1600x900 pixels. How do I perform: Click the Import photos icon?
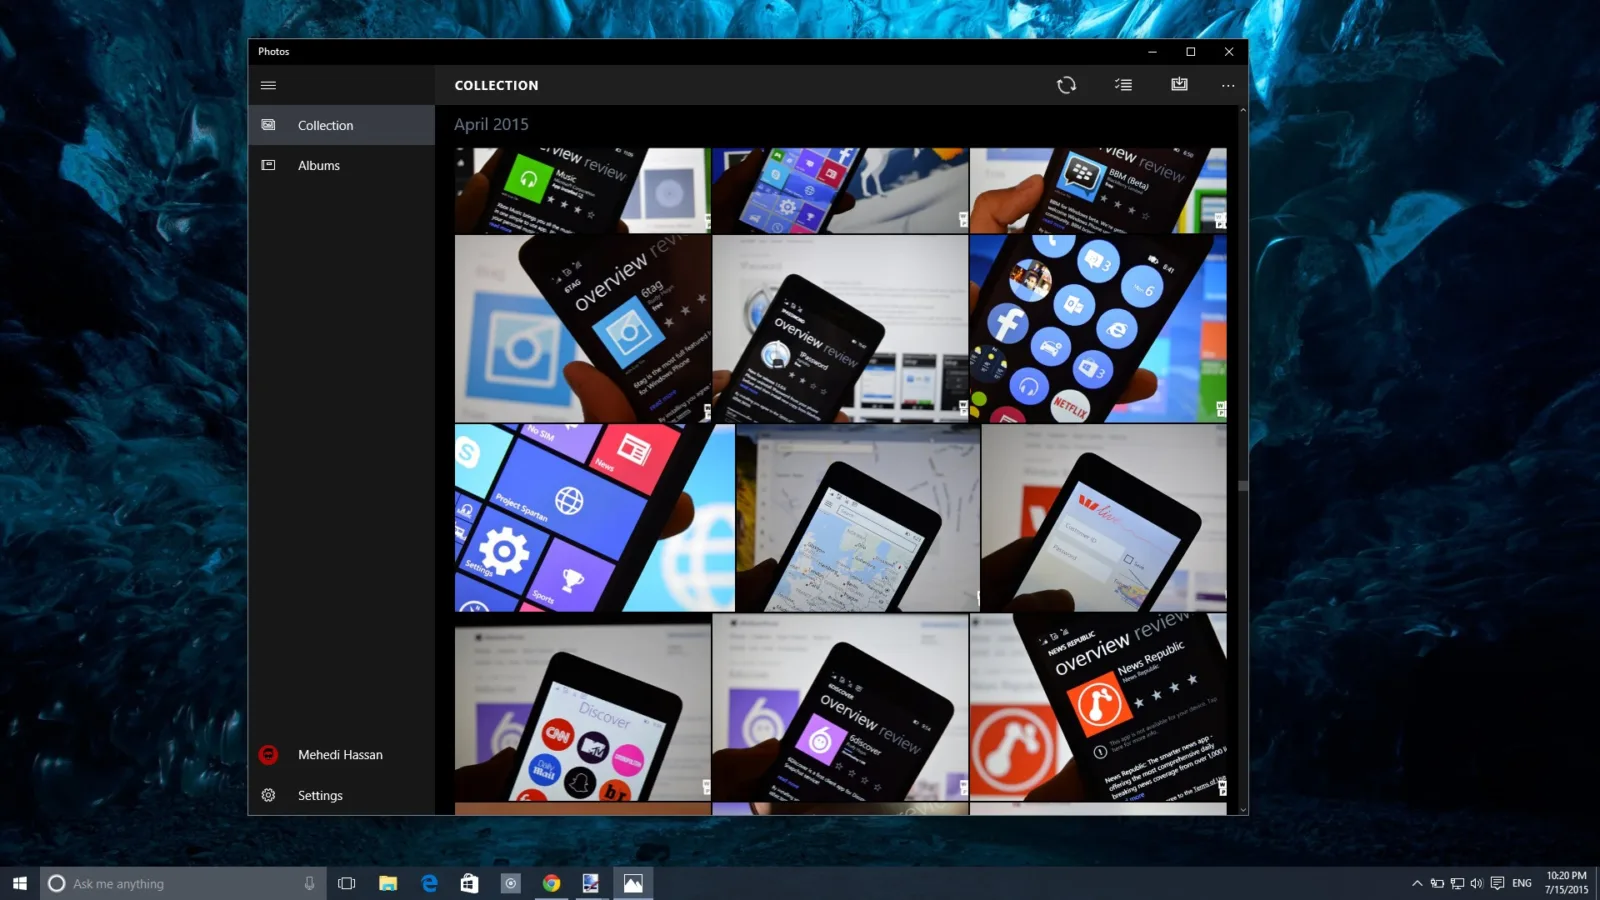[x=1180, y=84]
